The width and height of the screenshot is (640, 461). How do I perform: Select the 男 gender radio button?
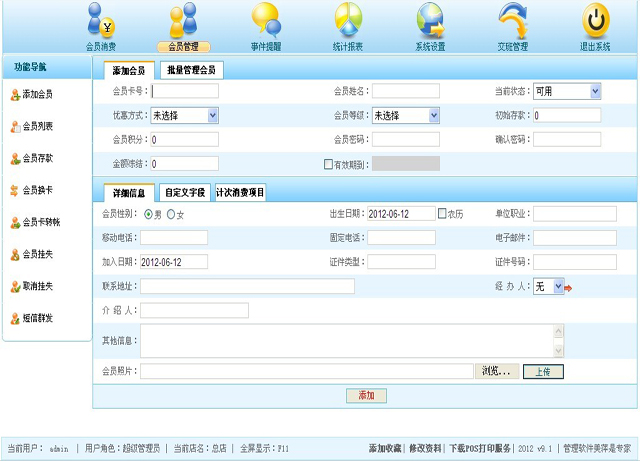[x=149, y=214]
